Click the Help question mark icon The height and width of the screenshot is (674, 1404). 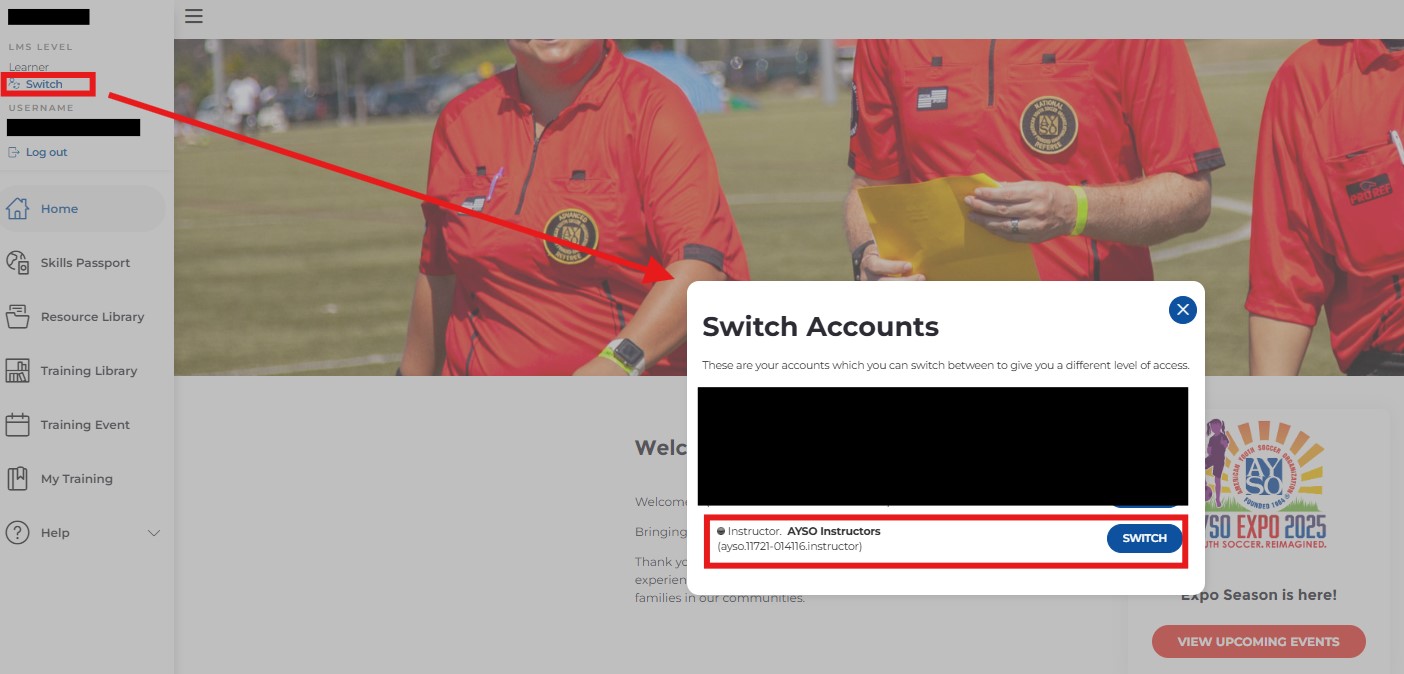(x=18, y=533)
